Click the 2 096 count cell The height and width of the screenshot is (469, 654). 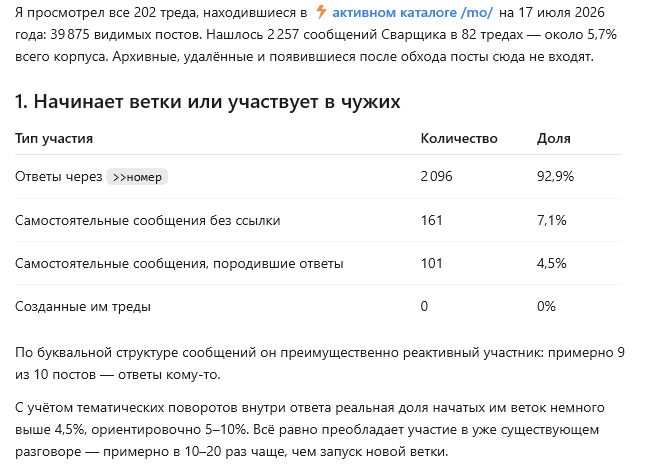tap(436, 177)
